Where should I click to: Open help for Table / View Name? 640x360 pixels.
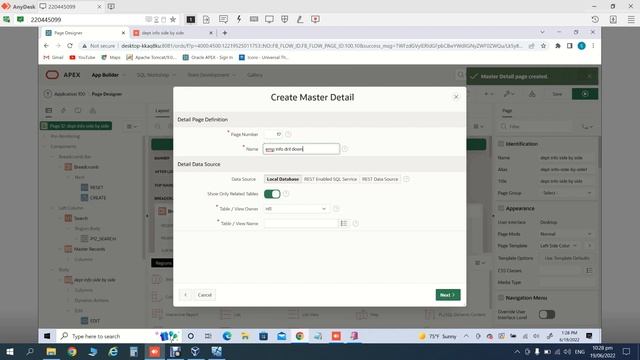coord(356,223)
